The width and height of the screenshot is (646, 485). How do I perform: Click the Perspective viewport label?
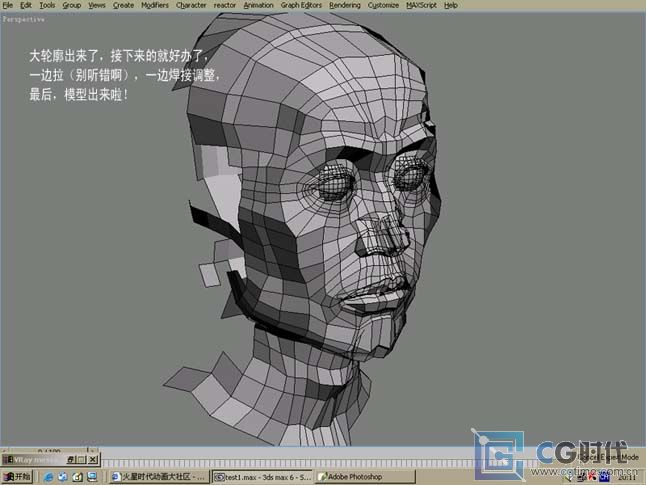click(x=23, y=19)
